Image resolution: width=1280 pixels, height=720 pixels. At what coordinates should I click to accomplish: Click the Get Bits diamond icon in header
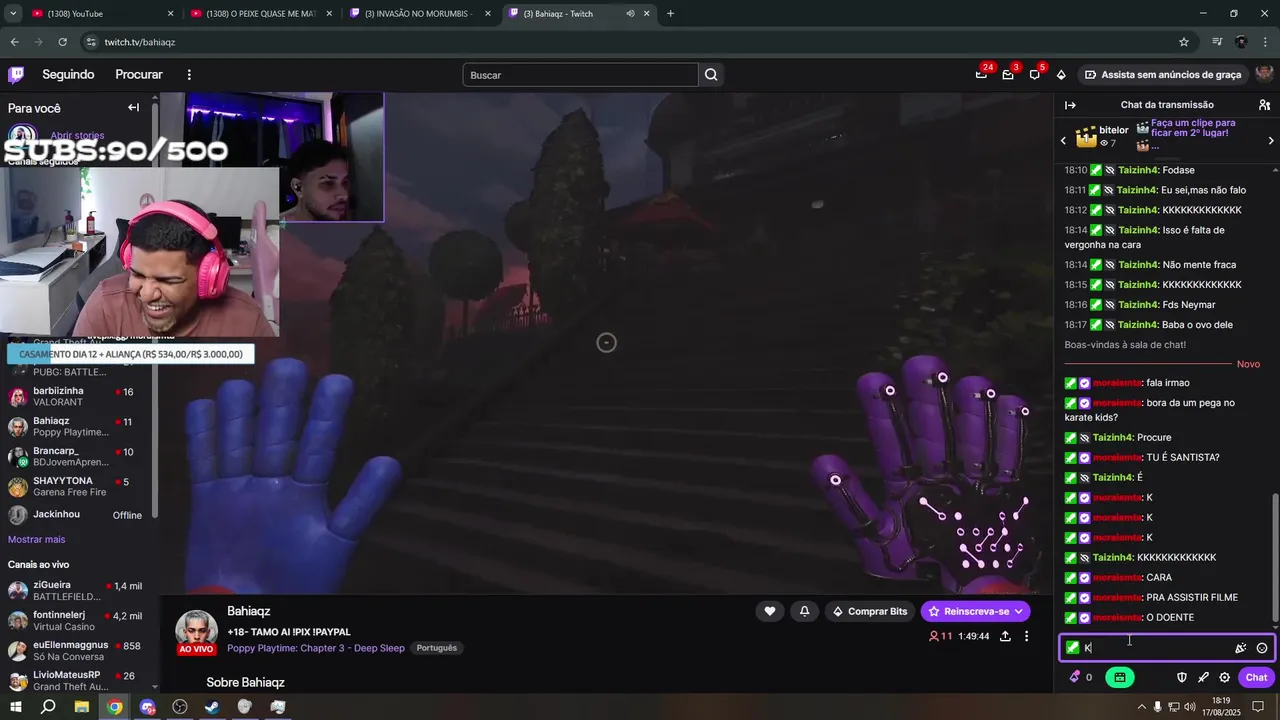(1061, 75)
